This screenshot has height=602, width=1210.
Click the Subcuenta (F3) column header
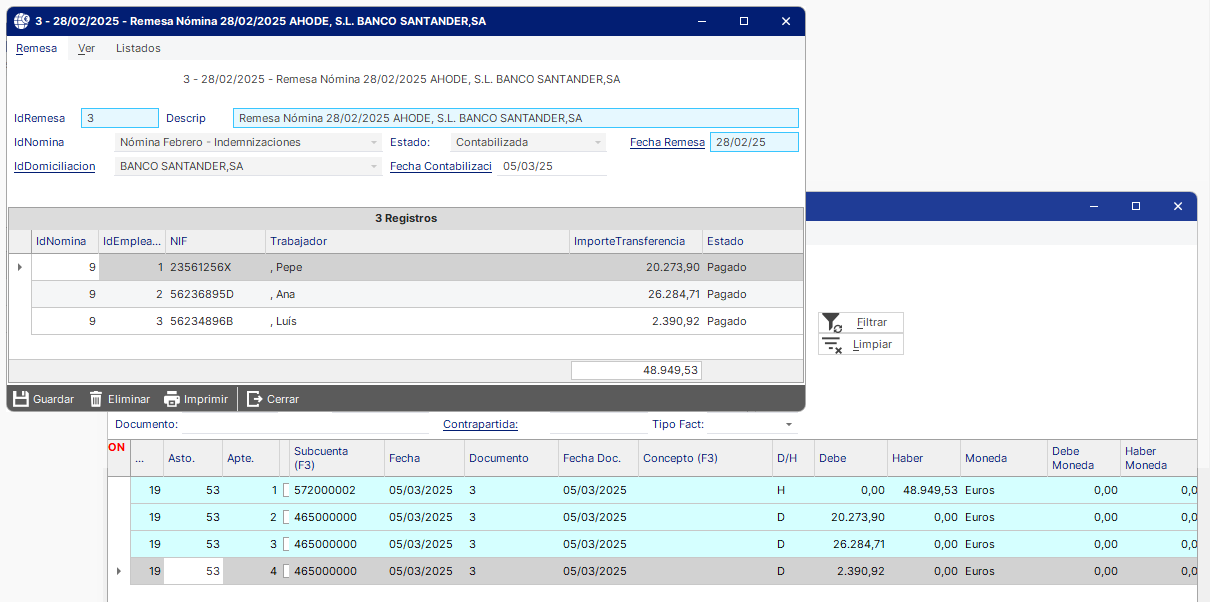(x=337, y=458)
